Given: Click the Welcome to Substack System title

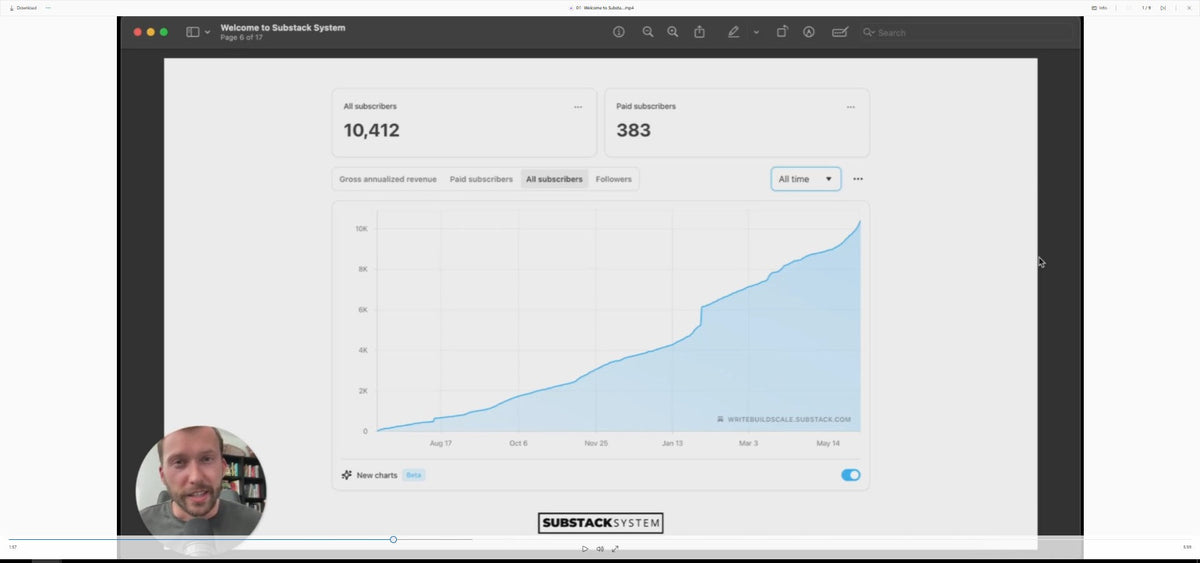Looking at the screenshot, I should click(x=283, y=27).
